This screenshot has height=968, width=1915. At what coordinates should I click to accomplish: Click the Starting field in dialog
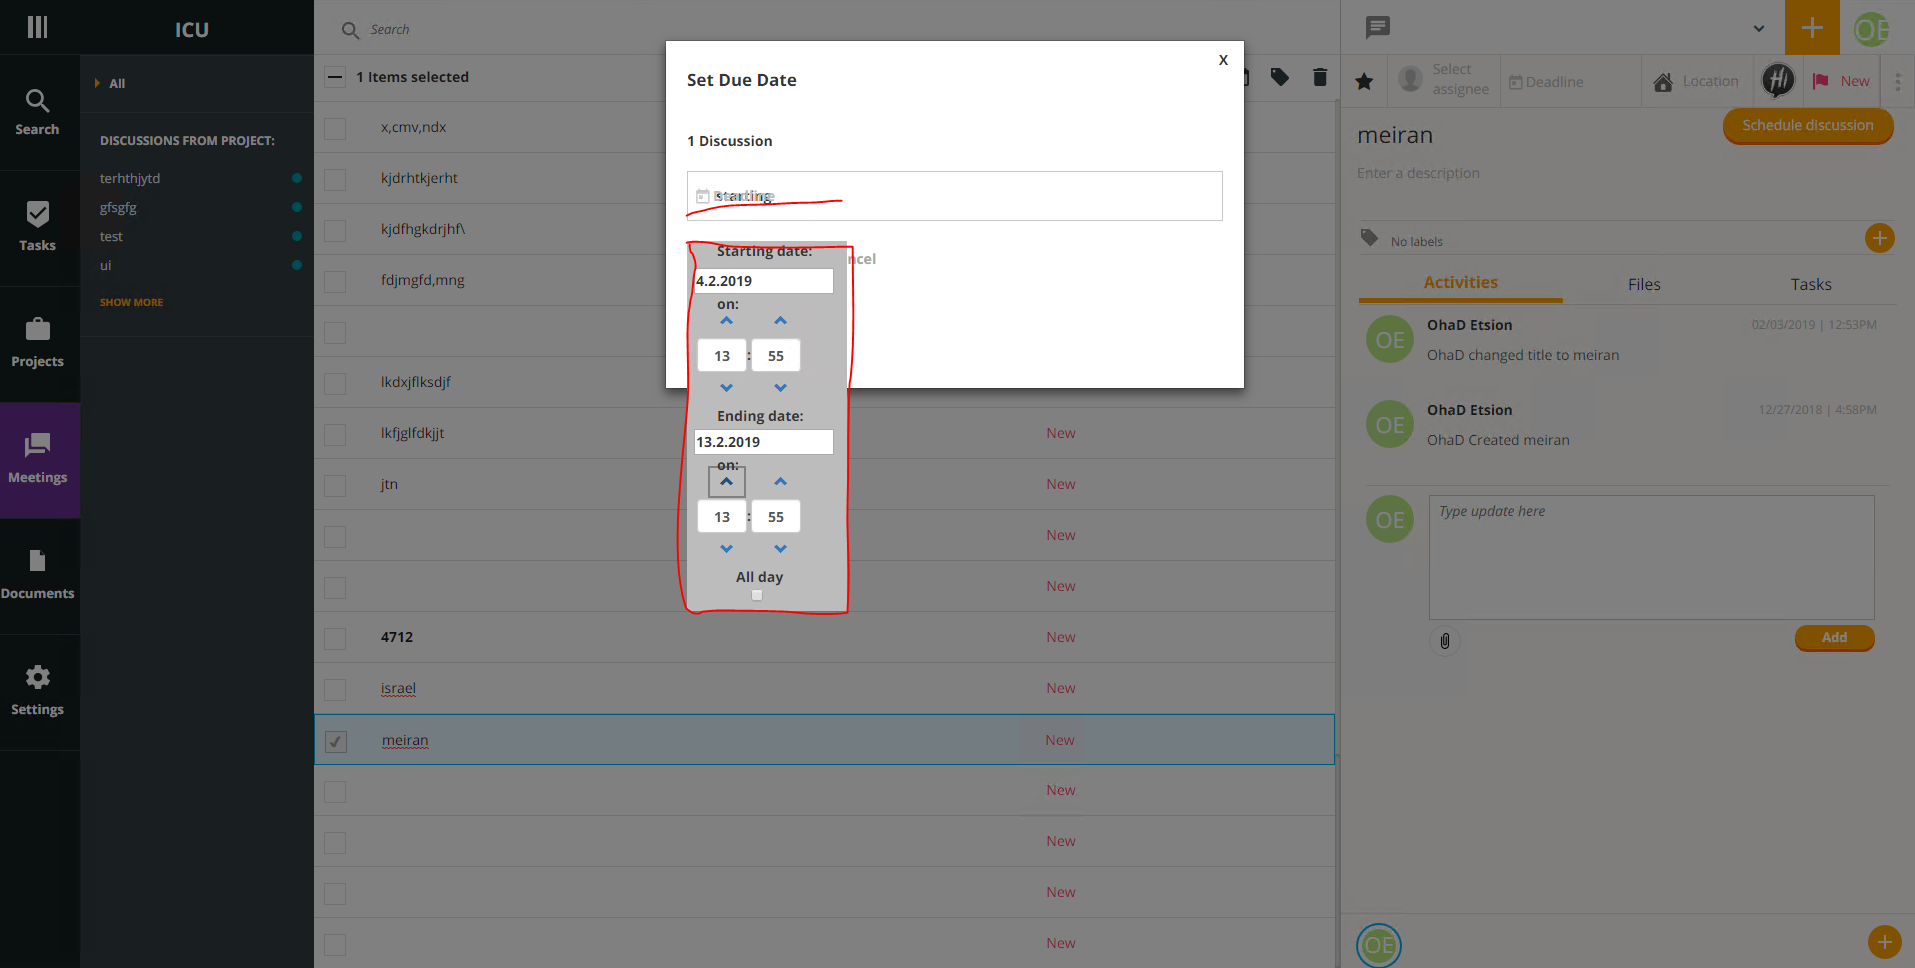tap(954, 196)
